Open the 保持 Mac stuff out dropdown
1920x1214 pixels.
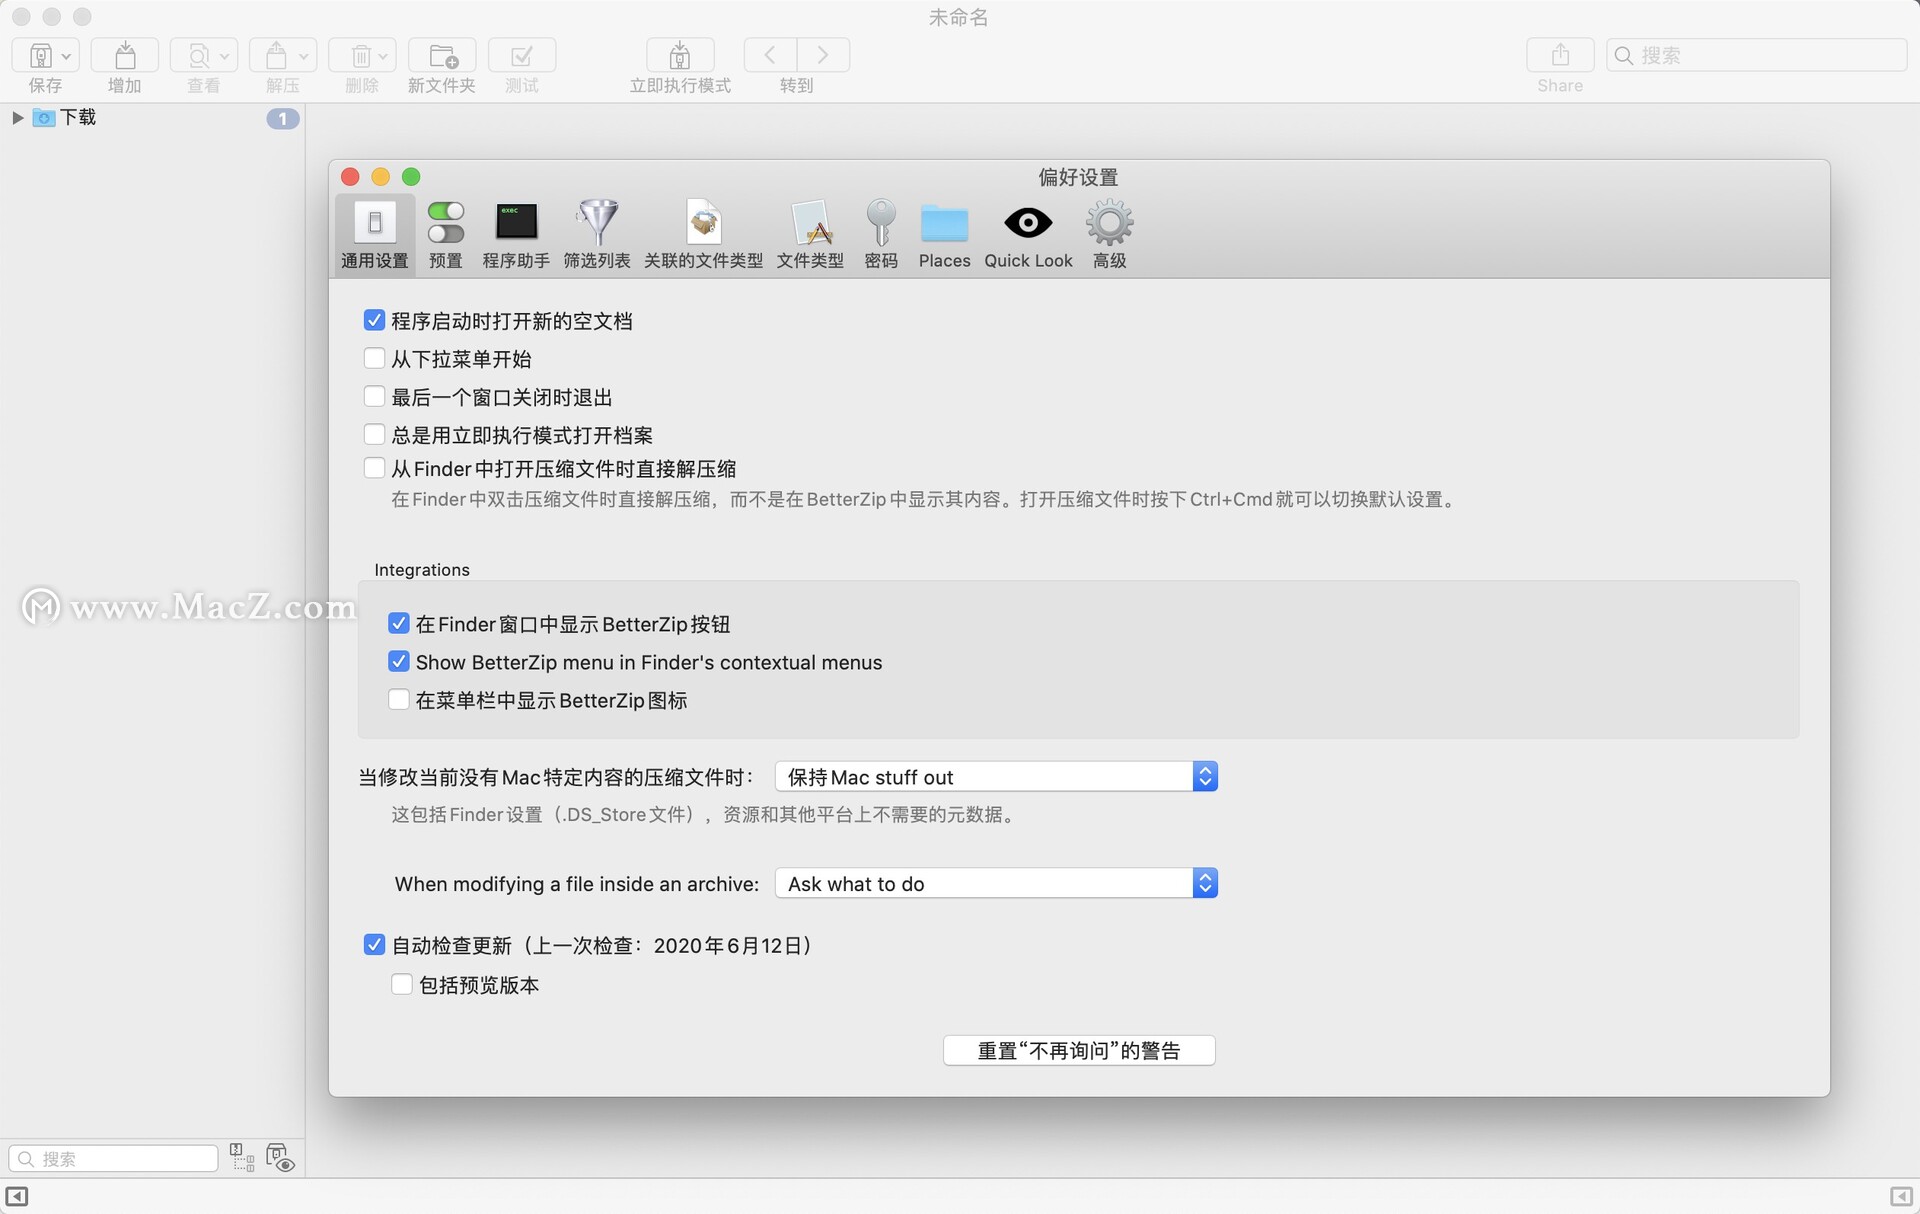pos(996,776)
